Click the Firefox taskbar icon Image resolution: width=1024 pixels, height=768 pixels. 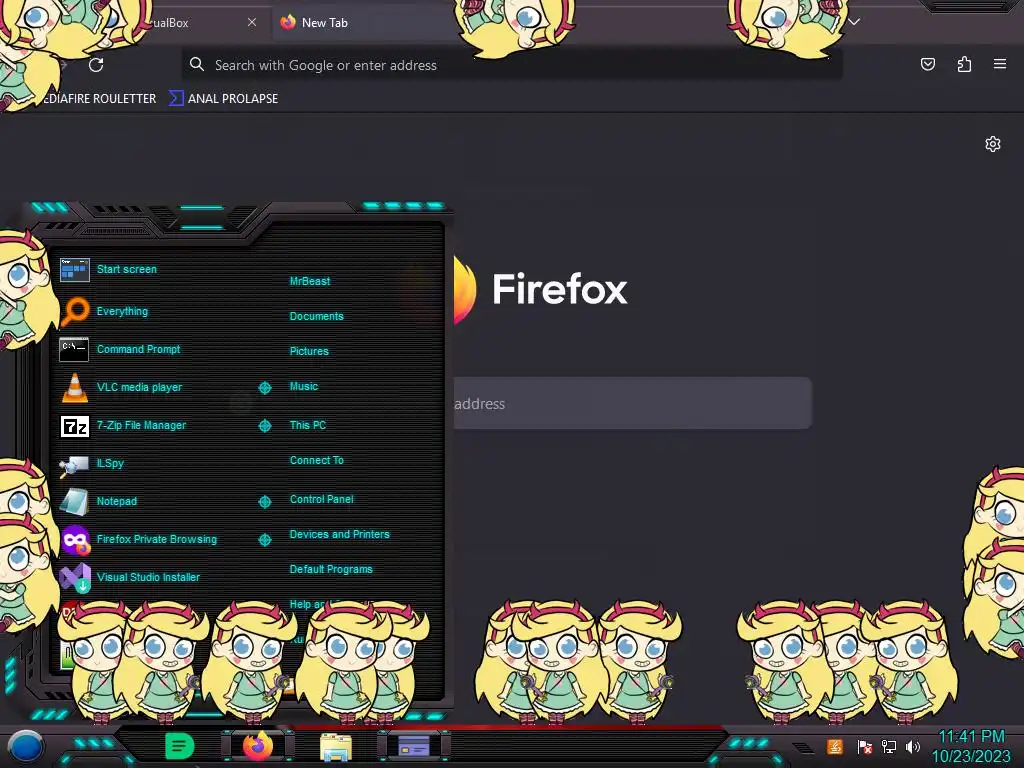pyautogui.click(x=258, y=746)
